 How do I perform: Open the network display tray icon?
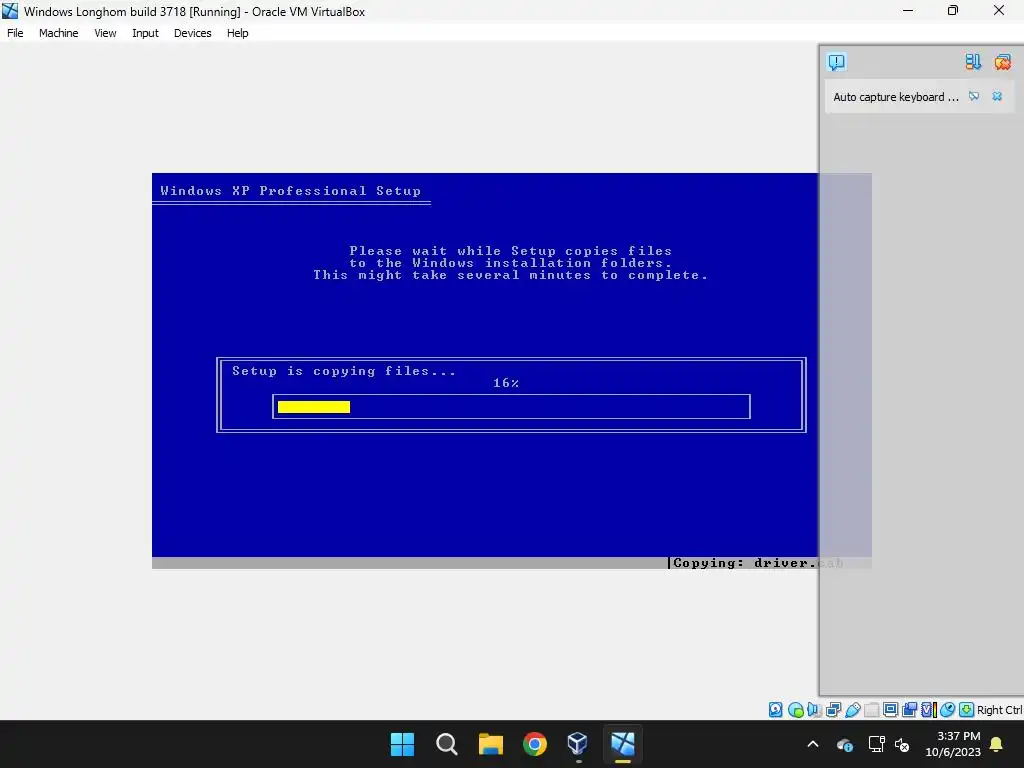(x=876, y=744)
